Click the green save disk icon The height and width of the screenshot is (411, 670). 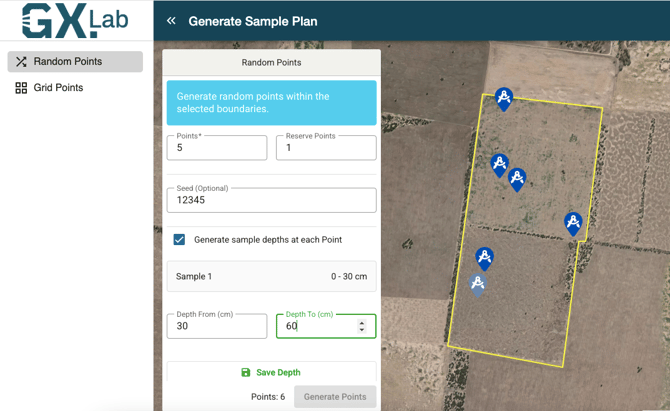pos(246,372)
